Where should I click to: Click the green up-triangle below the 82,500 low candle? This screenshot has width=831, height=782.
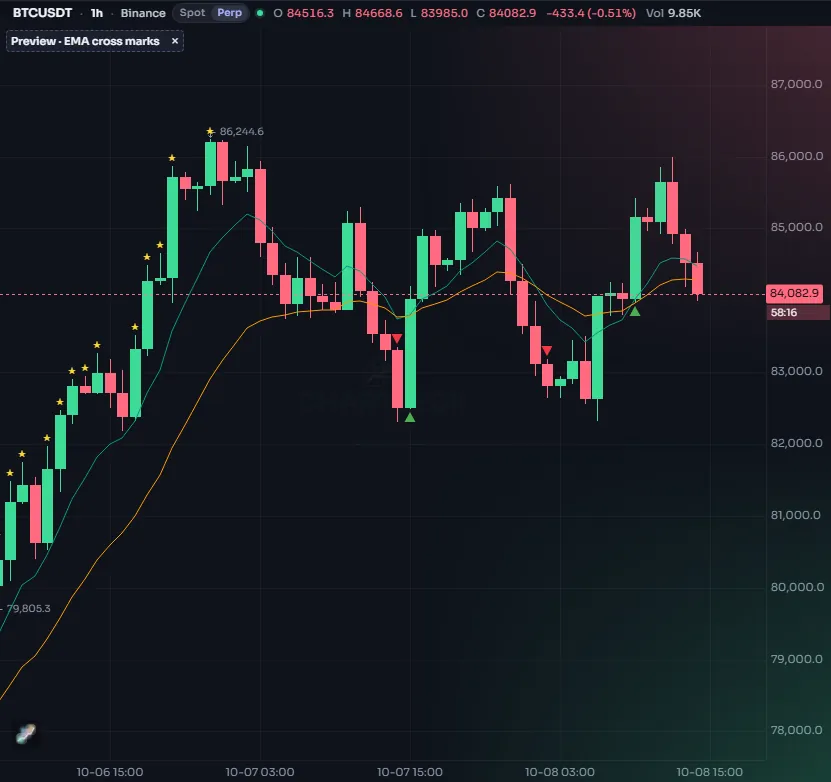pyautogui.click(x=410, y=417)
